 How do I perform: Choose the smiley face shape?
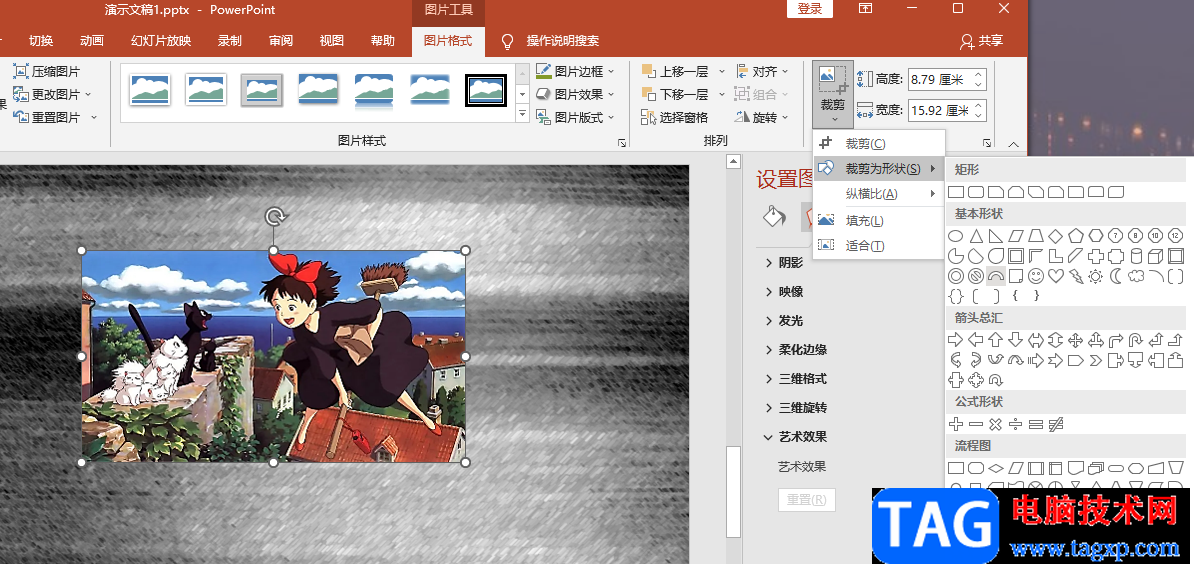1036,276
